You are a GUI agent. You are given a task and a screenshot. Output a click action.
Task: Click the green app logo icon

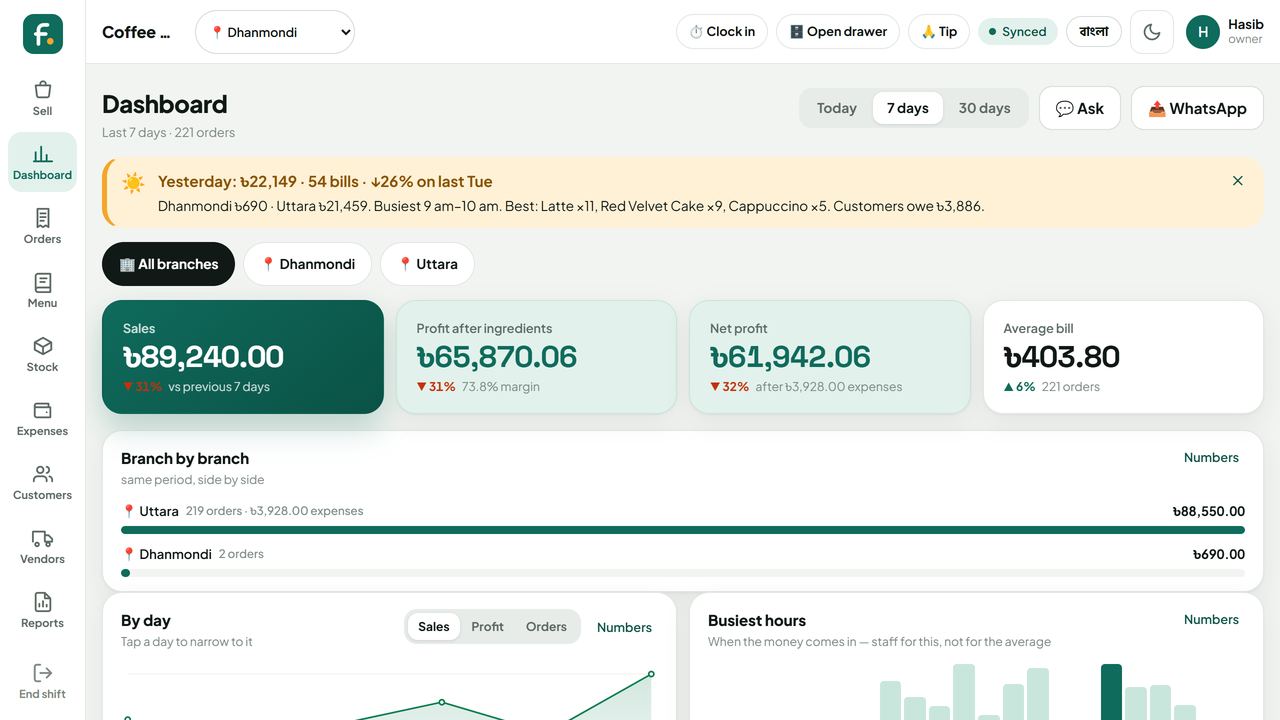[43, 34]
